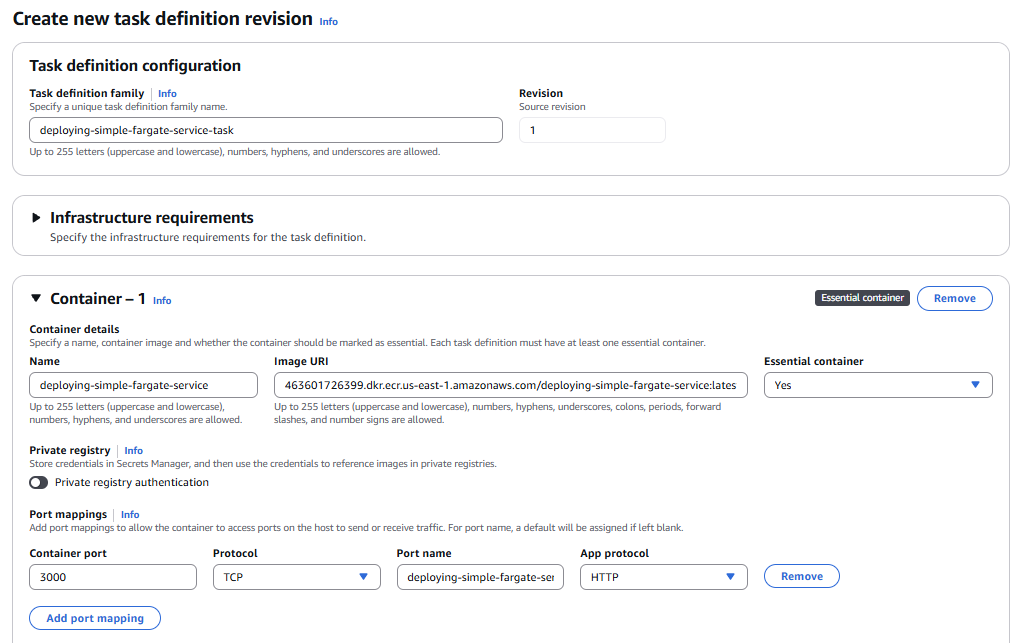Open the App protocol HTTP dropdown
The width and height of the screenshot is (1020, 643).
pos(664,577)
